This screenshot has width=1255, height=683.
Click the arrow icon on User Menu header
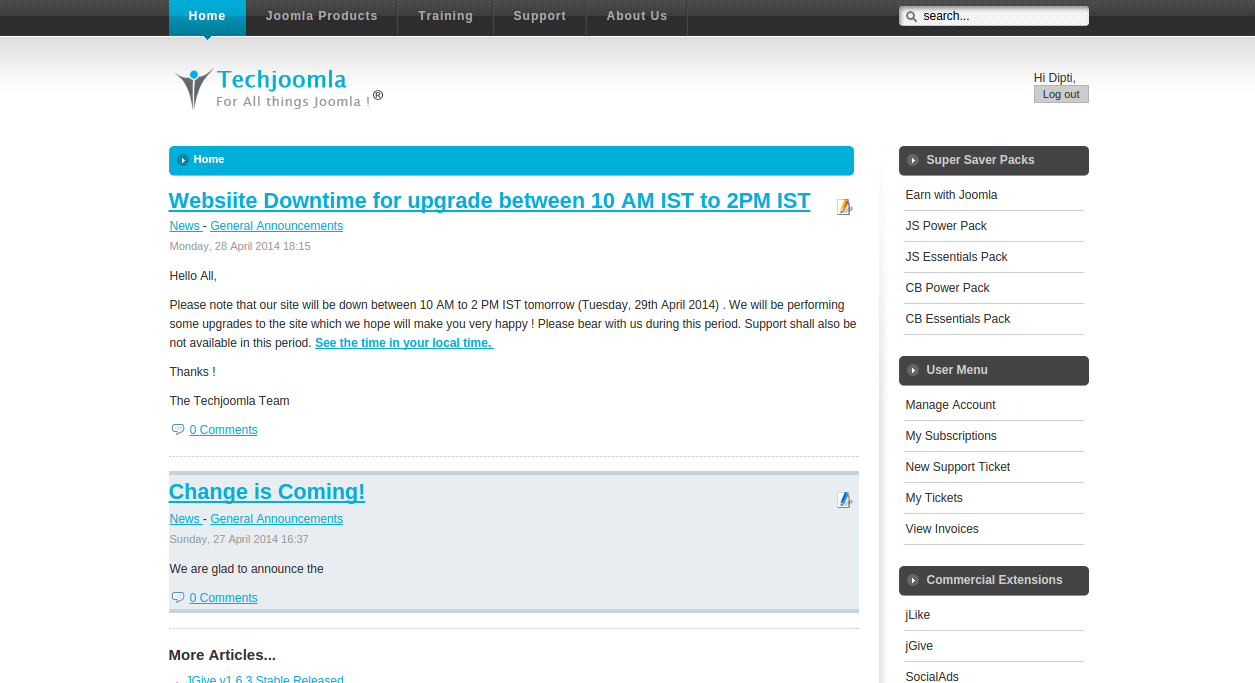pyautogui.click(x=913, y=370)
